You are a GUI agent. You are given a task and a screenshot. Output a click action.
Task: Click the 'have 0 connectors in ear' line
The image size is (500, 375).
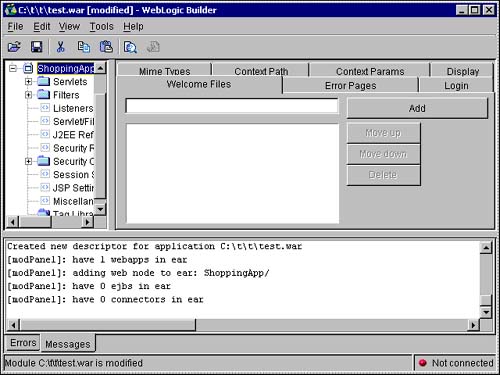click(105, 299)
